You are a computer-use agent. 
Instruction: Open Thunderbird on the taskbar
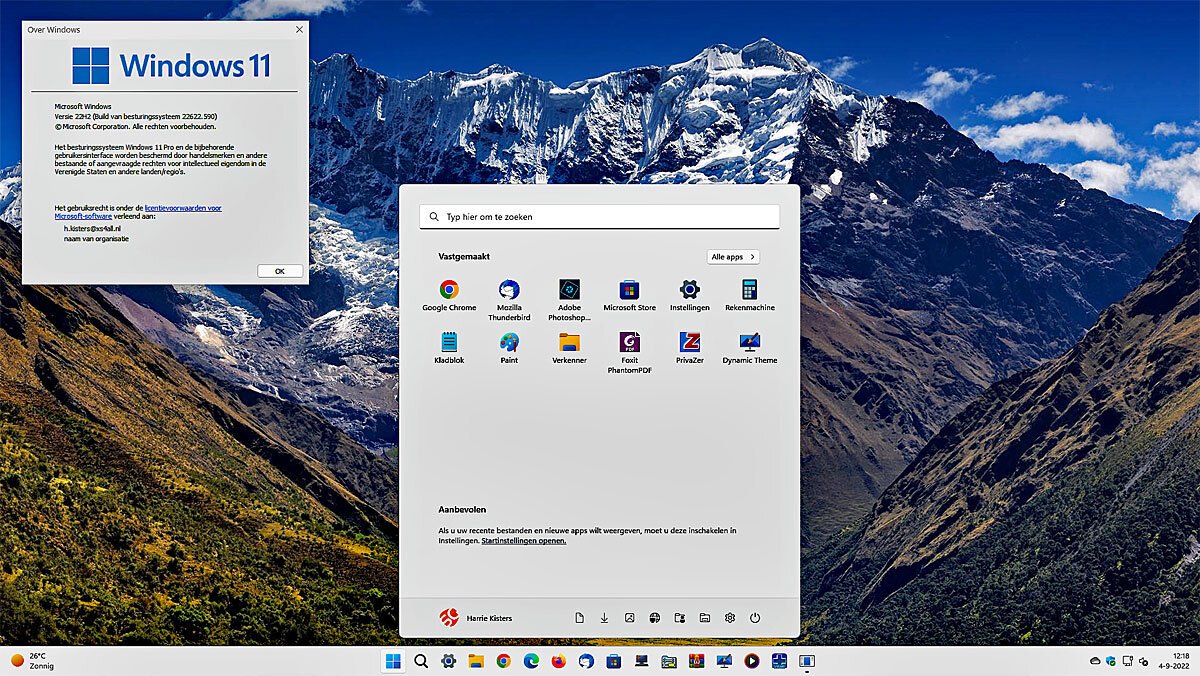coord(586,661)
